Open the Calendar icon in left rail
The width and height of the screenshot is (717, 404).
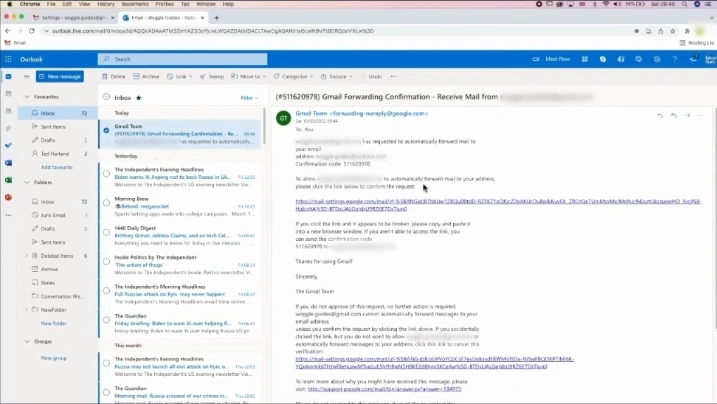pyautogui.click(x=8, y=94)
